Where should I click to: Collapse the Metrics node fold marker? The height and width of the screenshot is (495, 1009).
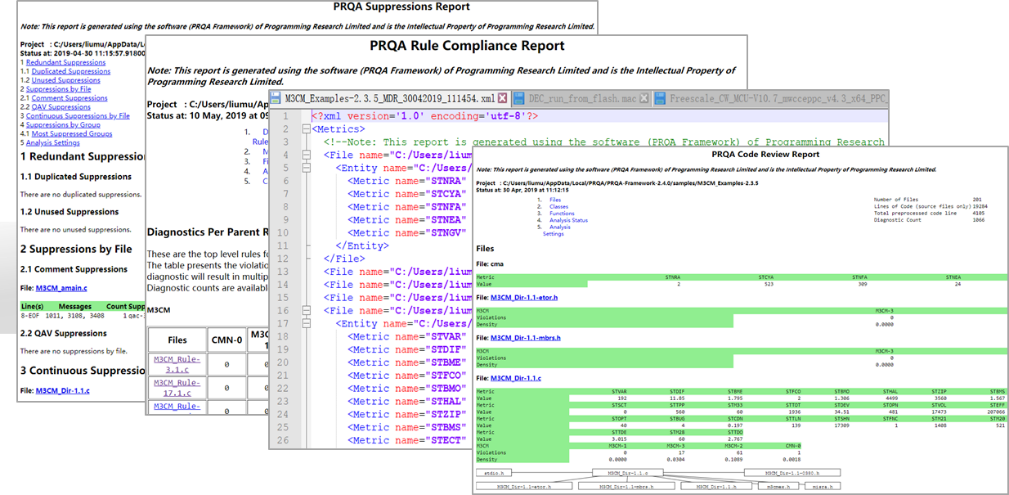pos(306,129)
